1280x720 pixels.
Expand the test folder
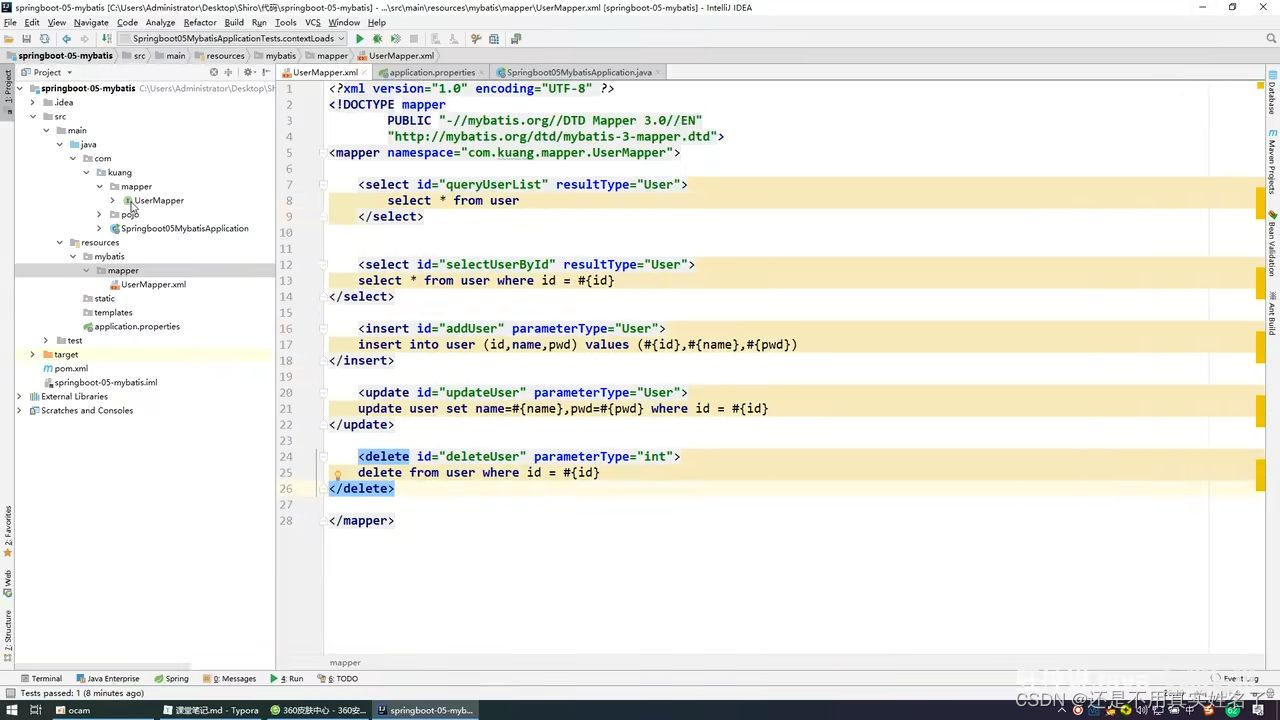tap(46, 340)
